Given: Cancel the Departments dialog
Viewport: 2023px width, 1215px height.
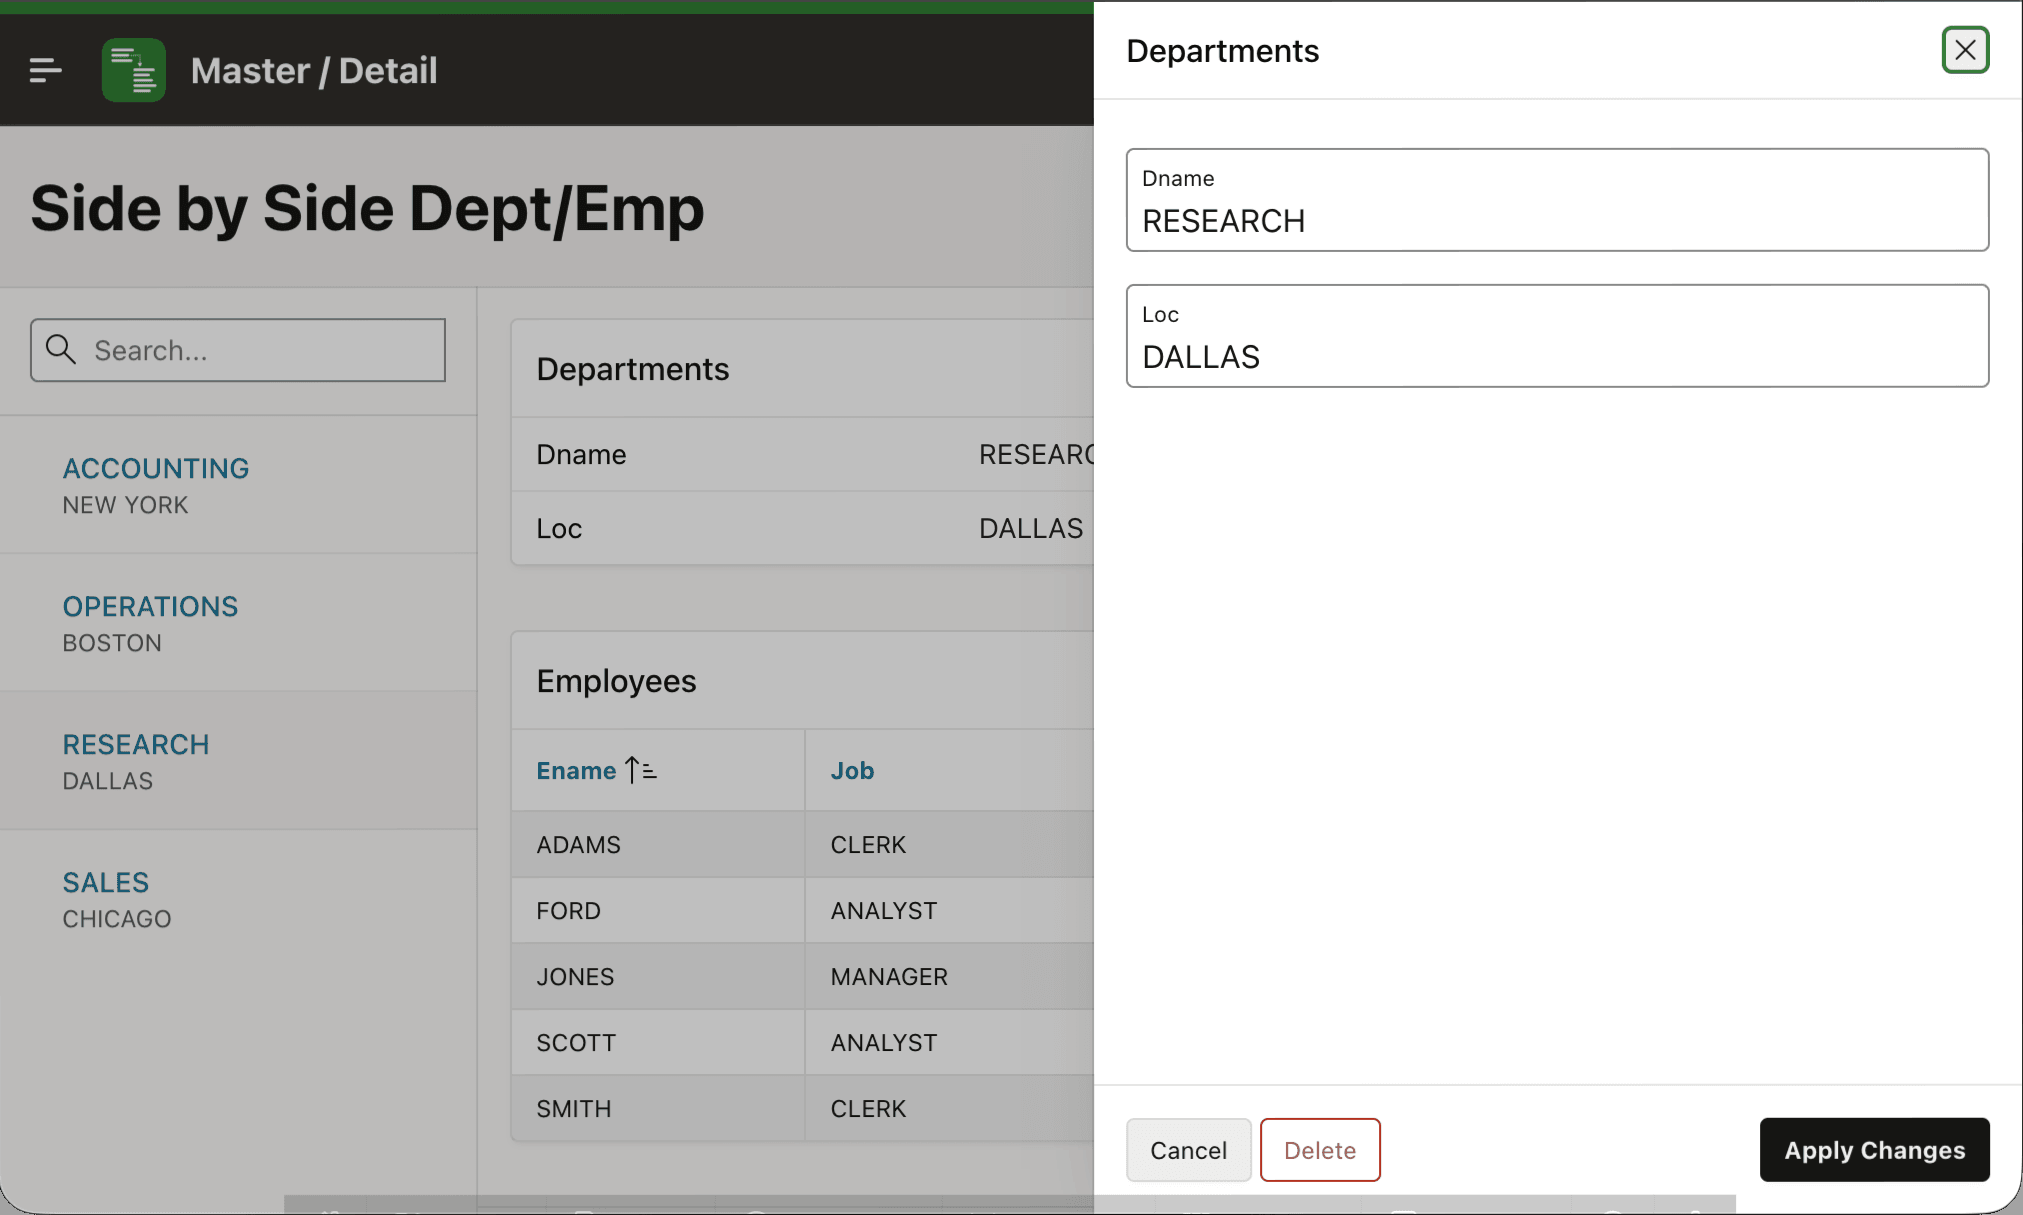Looking at the screenshot, I should tap(1188, 1150).
